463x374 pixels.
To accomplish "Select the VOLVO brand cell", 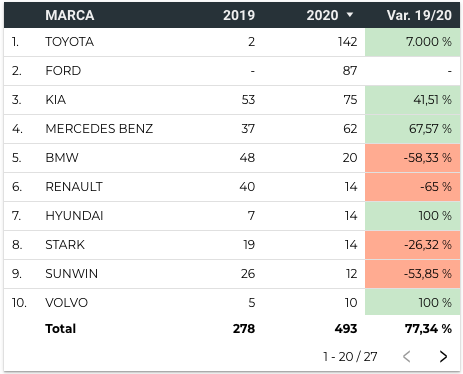I will (x=67, y=303).
